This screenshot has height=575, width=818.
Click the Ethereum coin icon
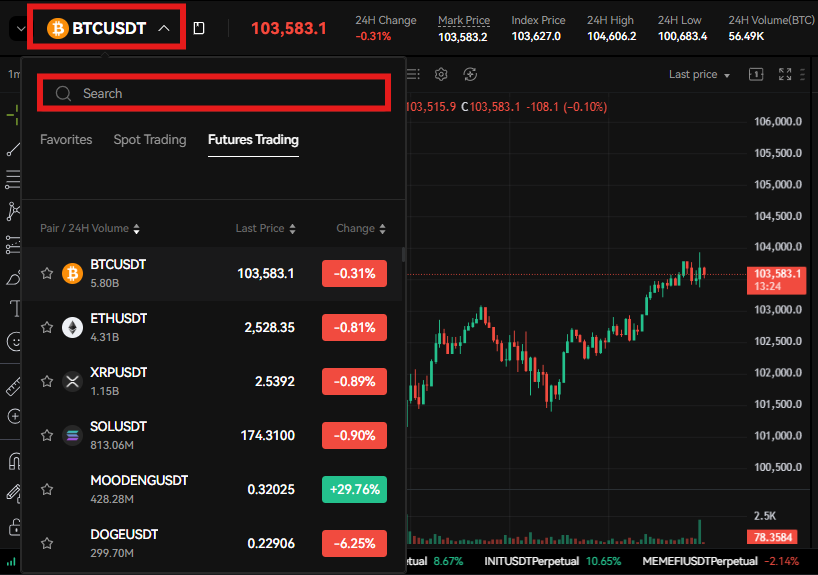pos(73,327)
